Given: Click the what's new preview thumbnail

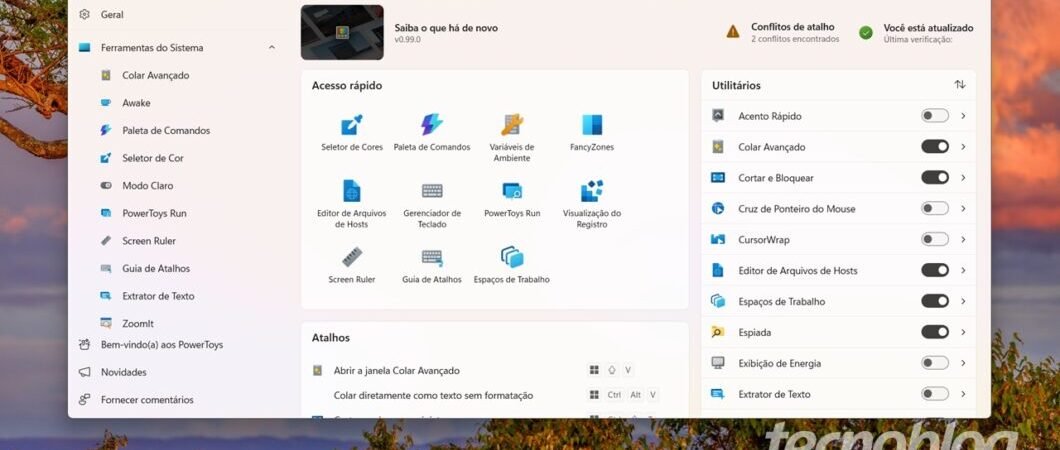Looking at the screenshot, I should coord(342,32).
